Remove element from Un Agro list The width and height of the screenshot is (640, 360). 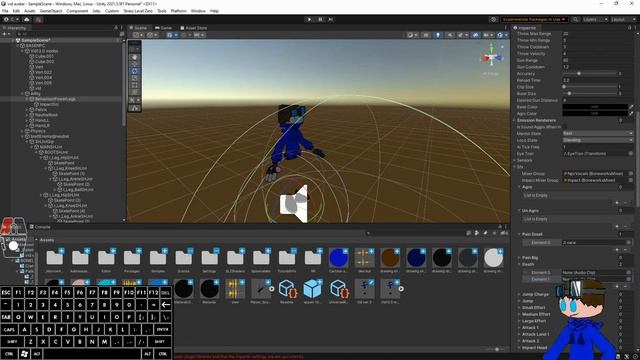(626, 227)
